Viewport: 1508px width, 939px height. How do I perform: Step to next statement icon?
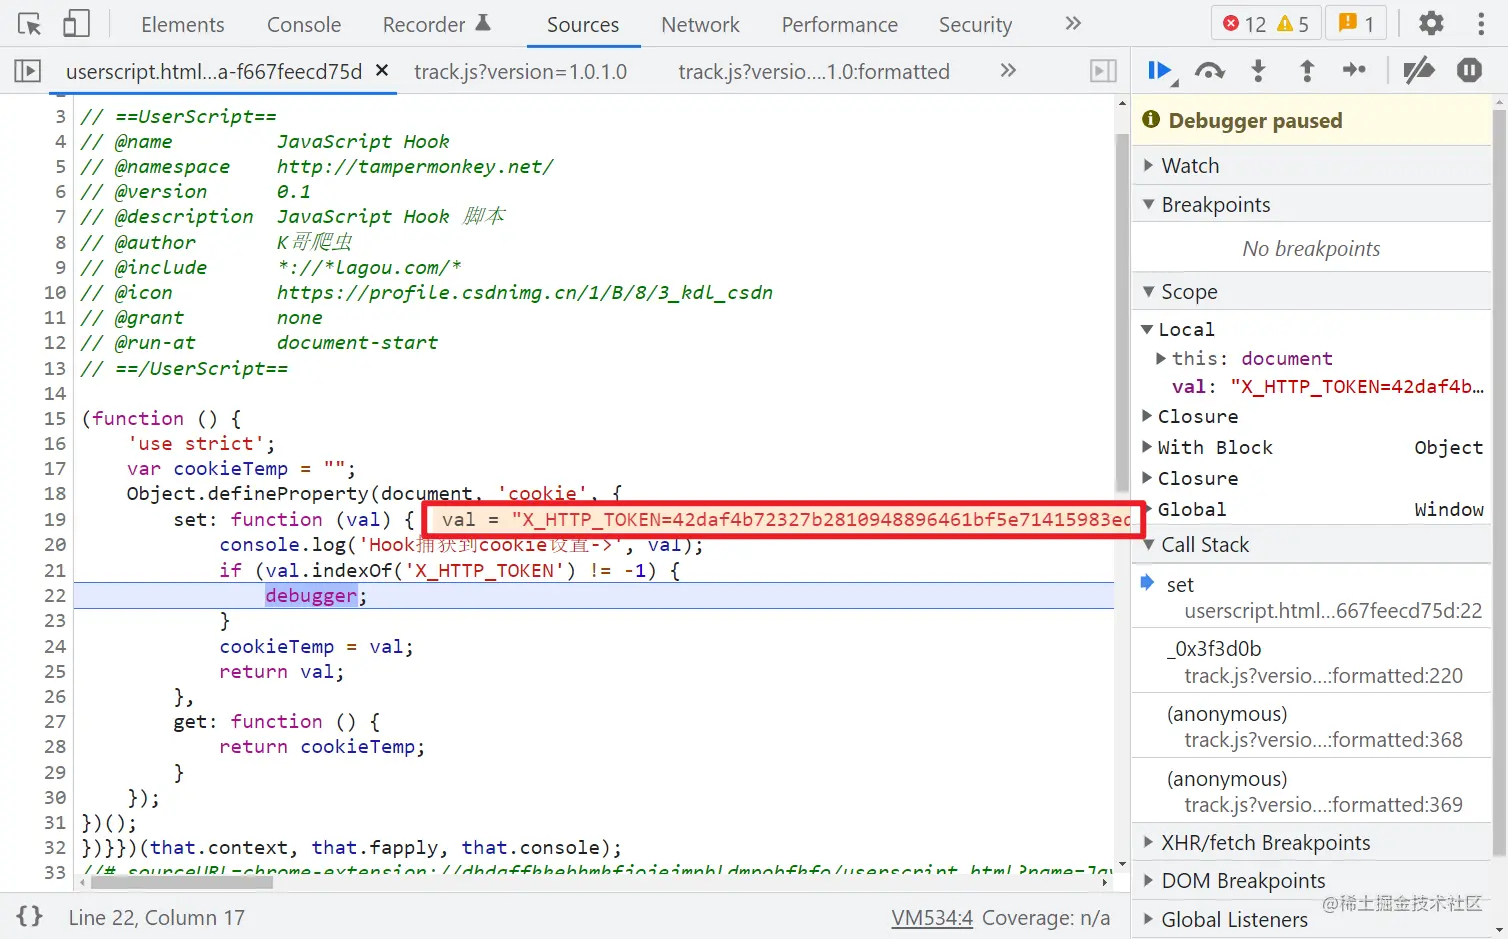click(1354, 70)
